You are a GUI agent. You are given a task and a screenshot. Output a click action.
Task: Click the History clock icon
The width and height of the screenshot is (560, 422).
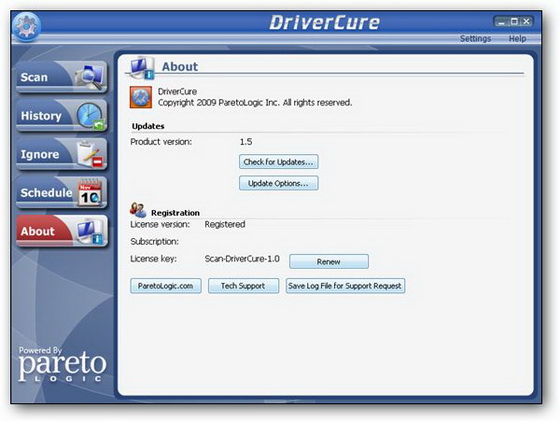click(90, 116)
